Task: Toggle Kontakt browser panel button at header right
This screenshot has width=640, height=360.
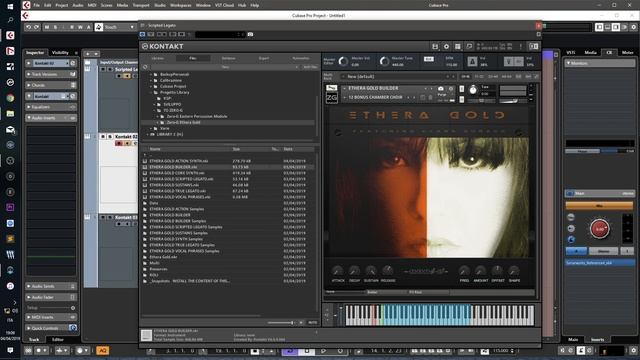Action: tap(533, 47)
